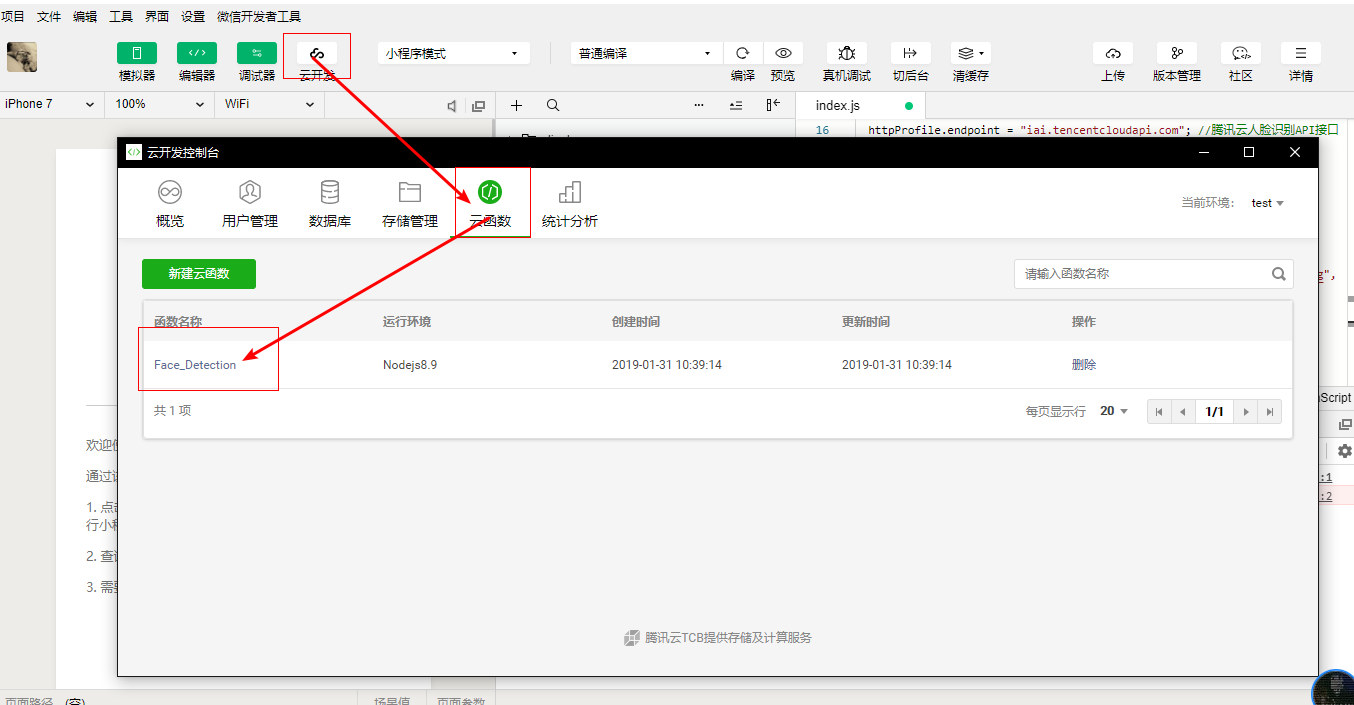The height and width of the screenshot is (705, 1354).
Task: Open the 数据库 database tab icon
Action: click(329, 192)
